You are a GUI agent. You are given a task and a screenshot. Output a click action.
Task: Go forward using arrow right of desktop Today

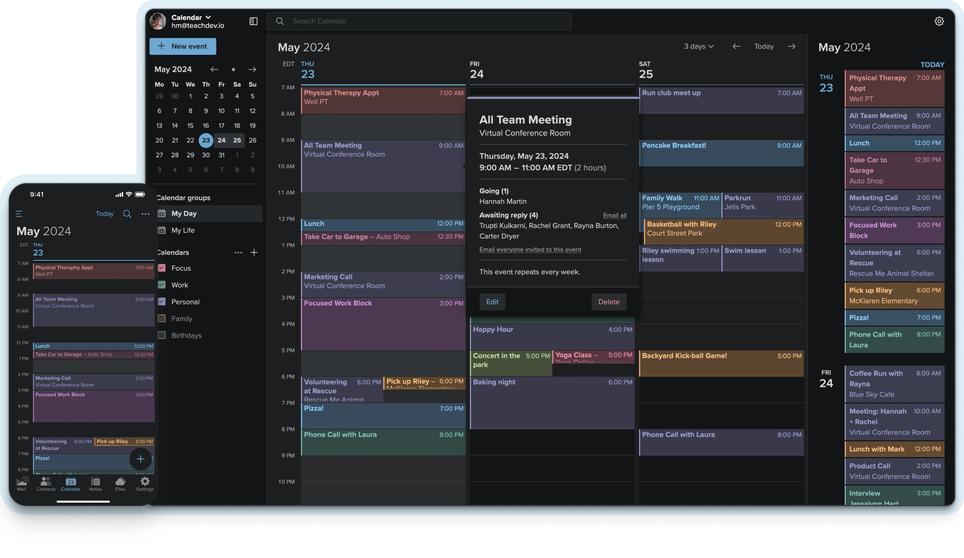pyautogui.click(x=791, y=46)
